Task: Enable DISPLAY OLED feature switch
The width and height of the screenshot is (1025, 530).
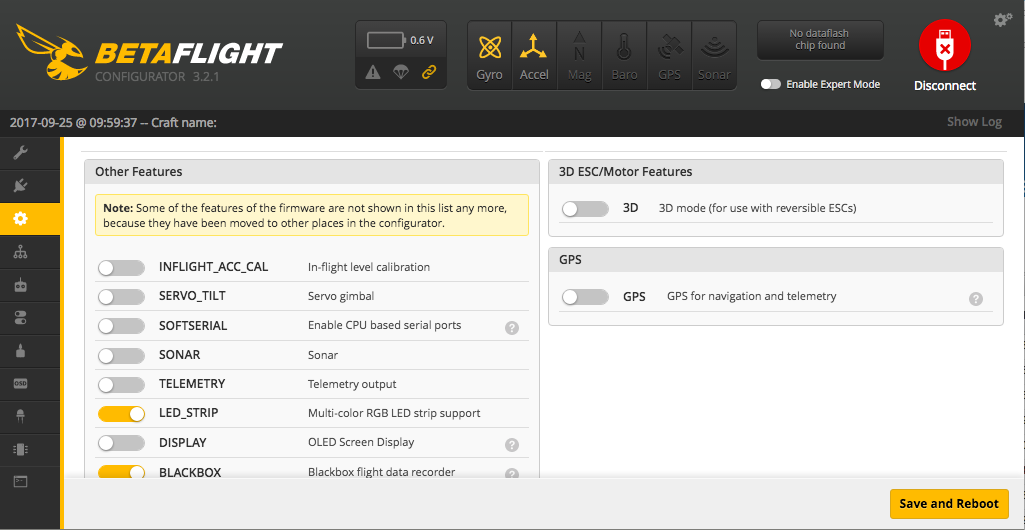Action: (x=121, y=443)
